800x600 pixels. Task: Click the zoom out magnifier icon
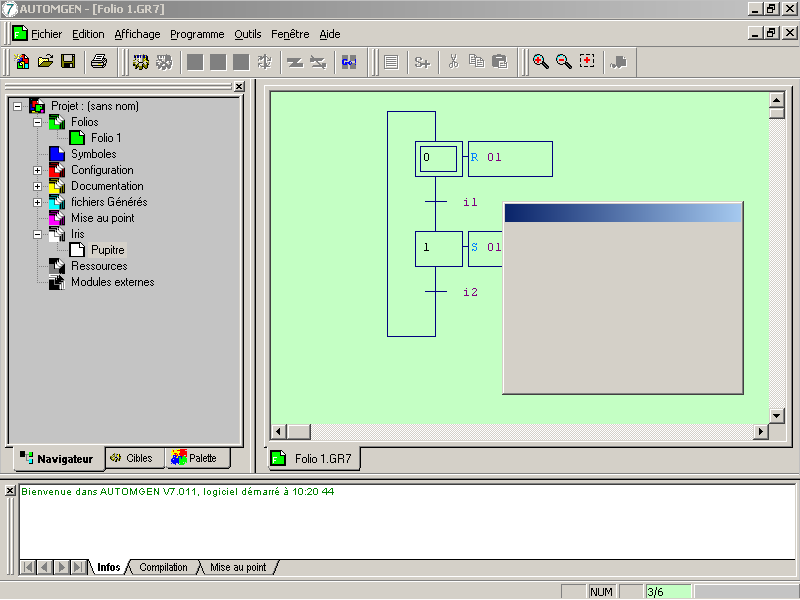coord(563,62)
